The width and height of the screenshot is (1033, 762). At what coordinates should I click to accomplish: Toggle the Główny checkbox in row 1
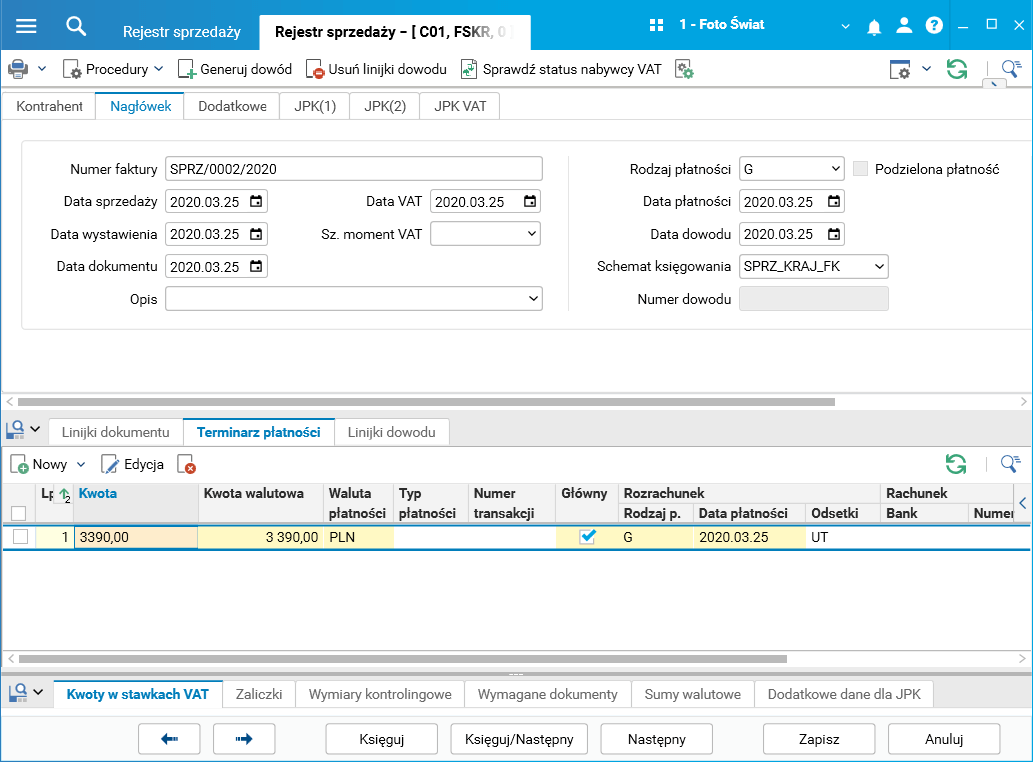587,537
